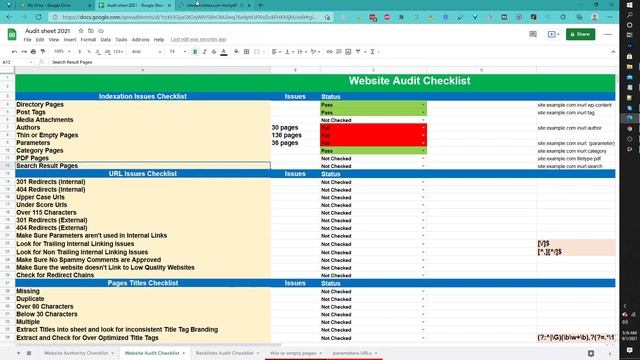Screen dimensions: 640x360
Task: Open the zoom level dropdown
Action: [x=62, y=52]
